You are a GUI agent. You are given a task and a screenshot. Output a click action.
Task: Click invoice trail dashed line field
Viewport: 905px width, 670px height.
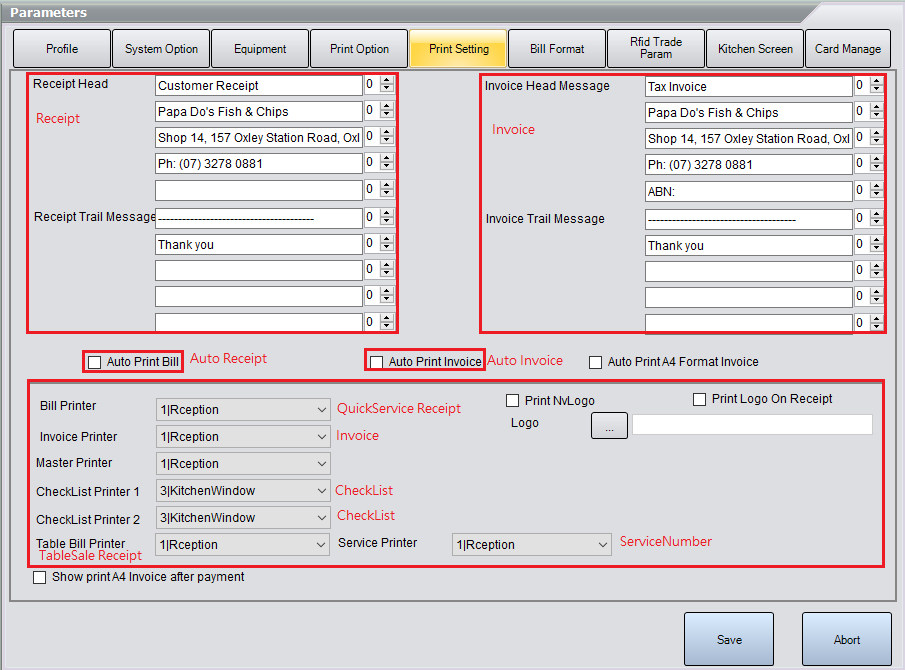coord(749,219)
